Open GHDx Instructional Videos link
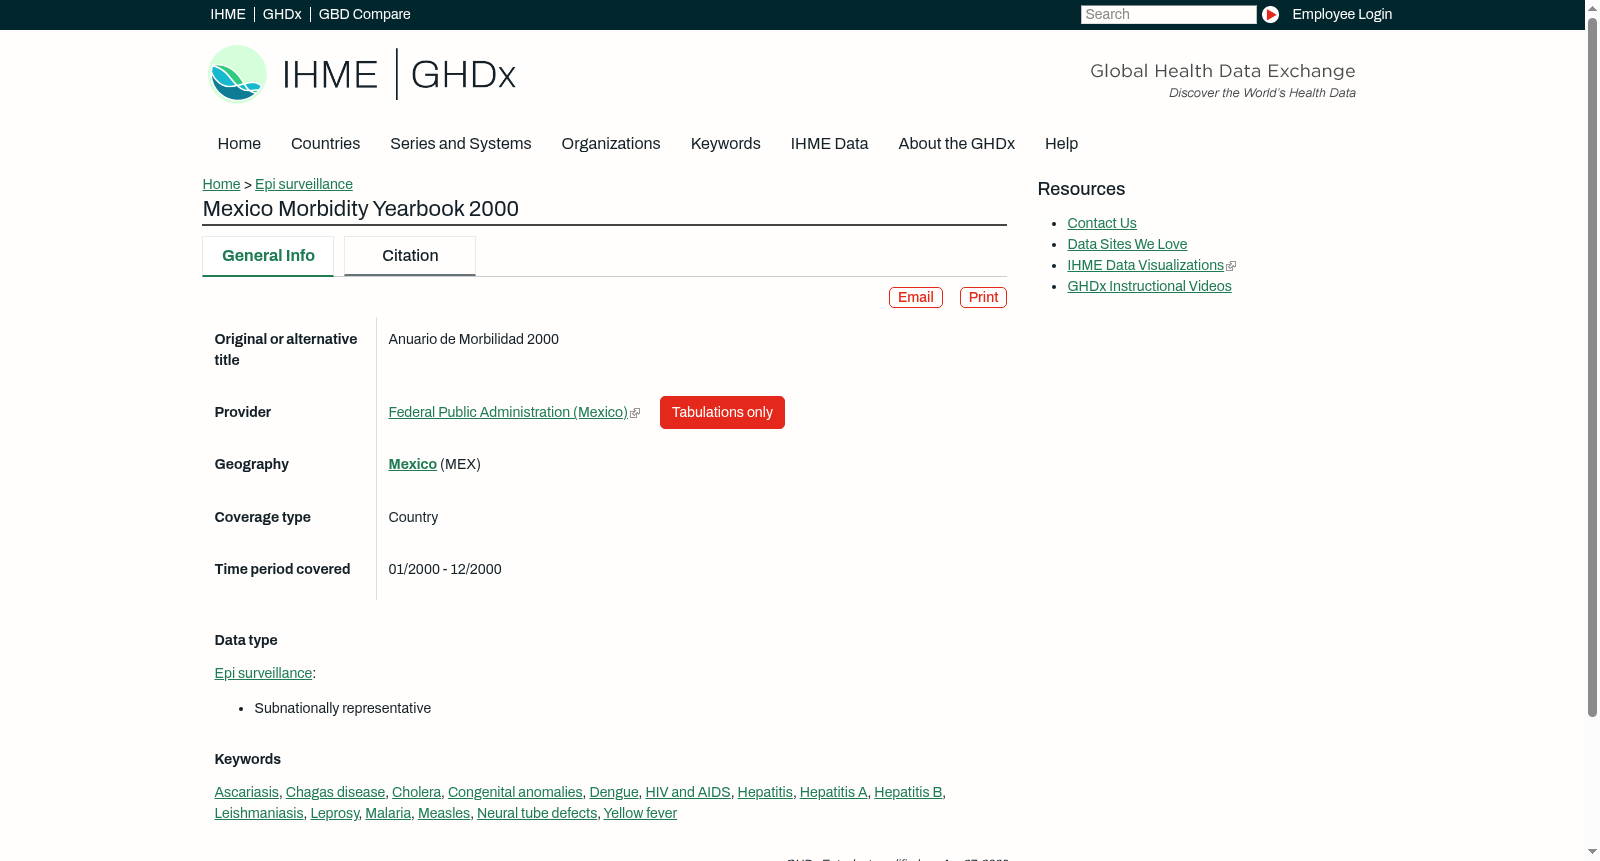The height and width of the screenshot is (861, 1600). (1149, 286)
